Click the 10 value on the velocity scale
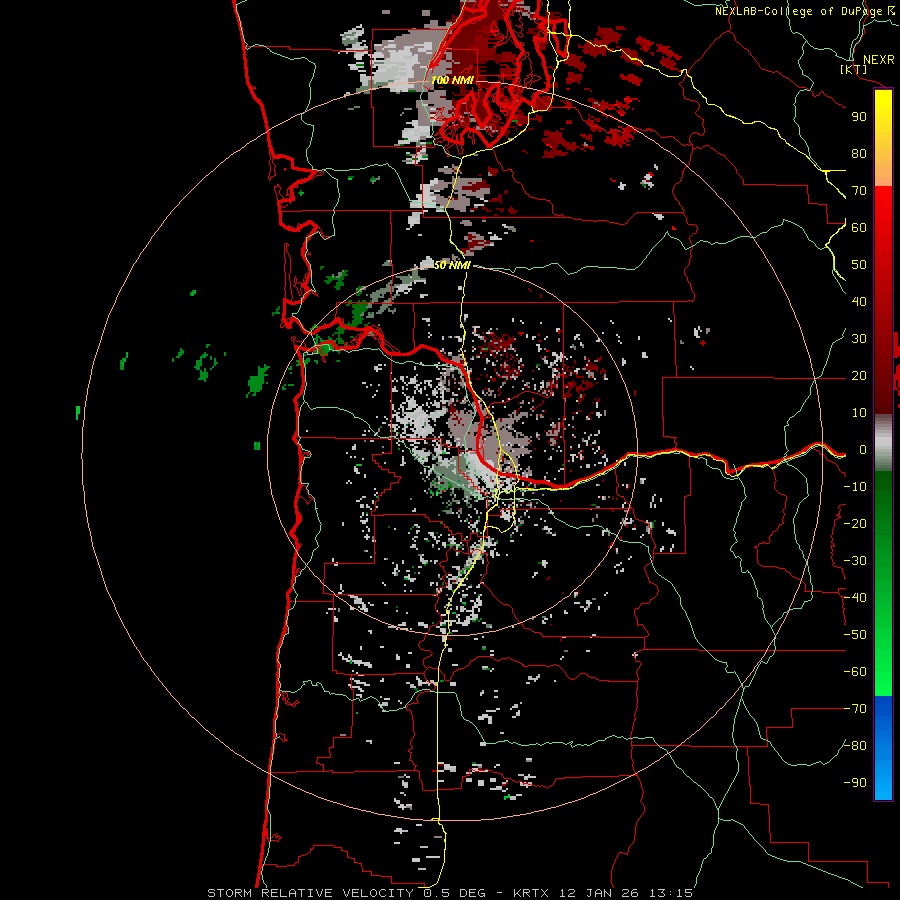Viewport: 900px width, 900px height. [x=859, y=413]
